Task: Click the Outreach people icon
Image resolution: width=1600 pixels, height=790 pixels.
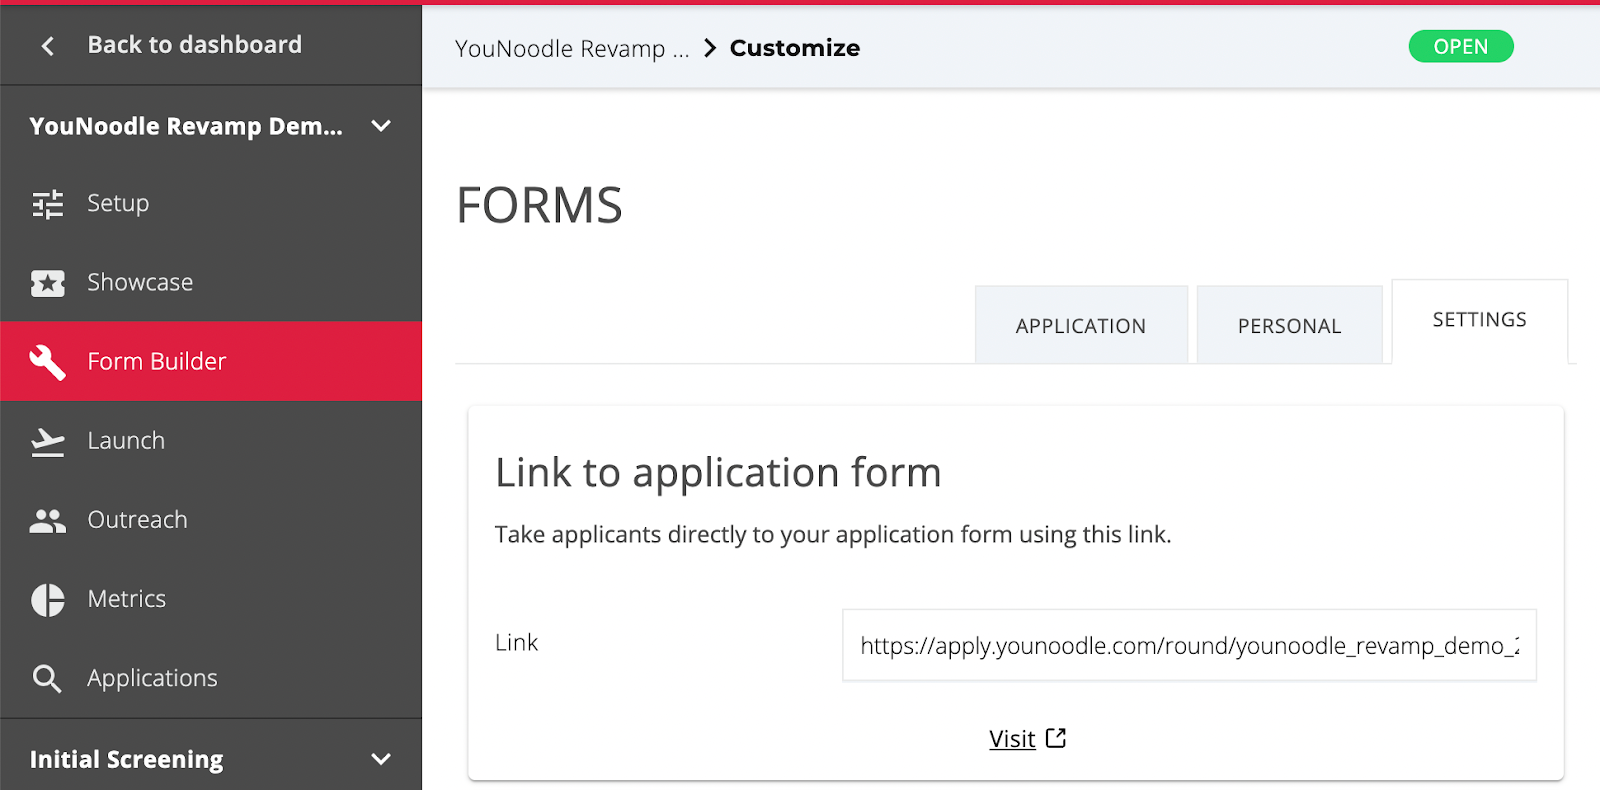Action: point(47,520)
